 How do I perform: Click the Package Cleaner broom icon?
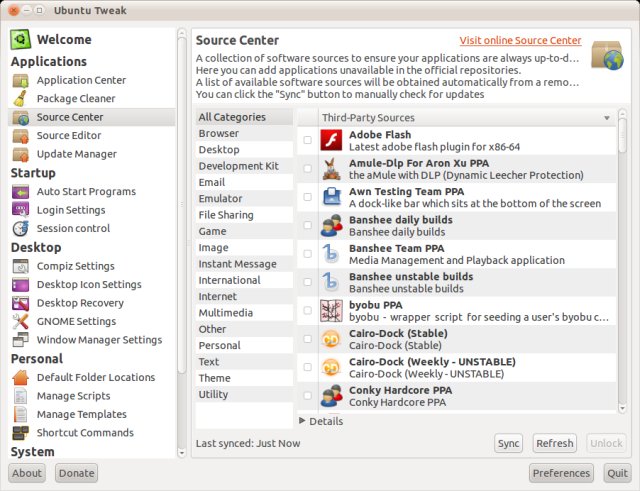[x=20, y=98]
